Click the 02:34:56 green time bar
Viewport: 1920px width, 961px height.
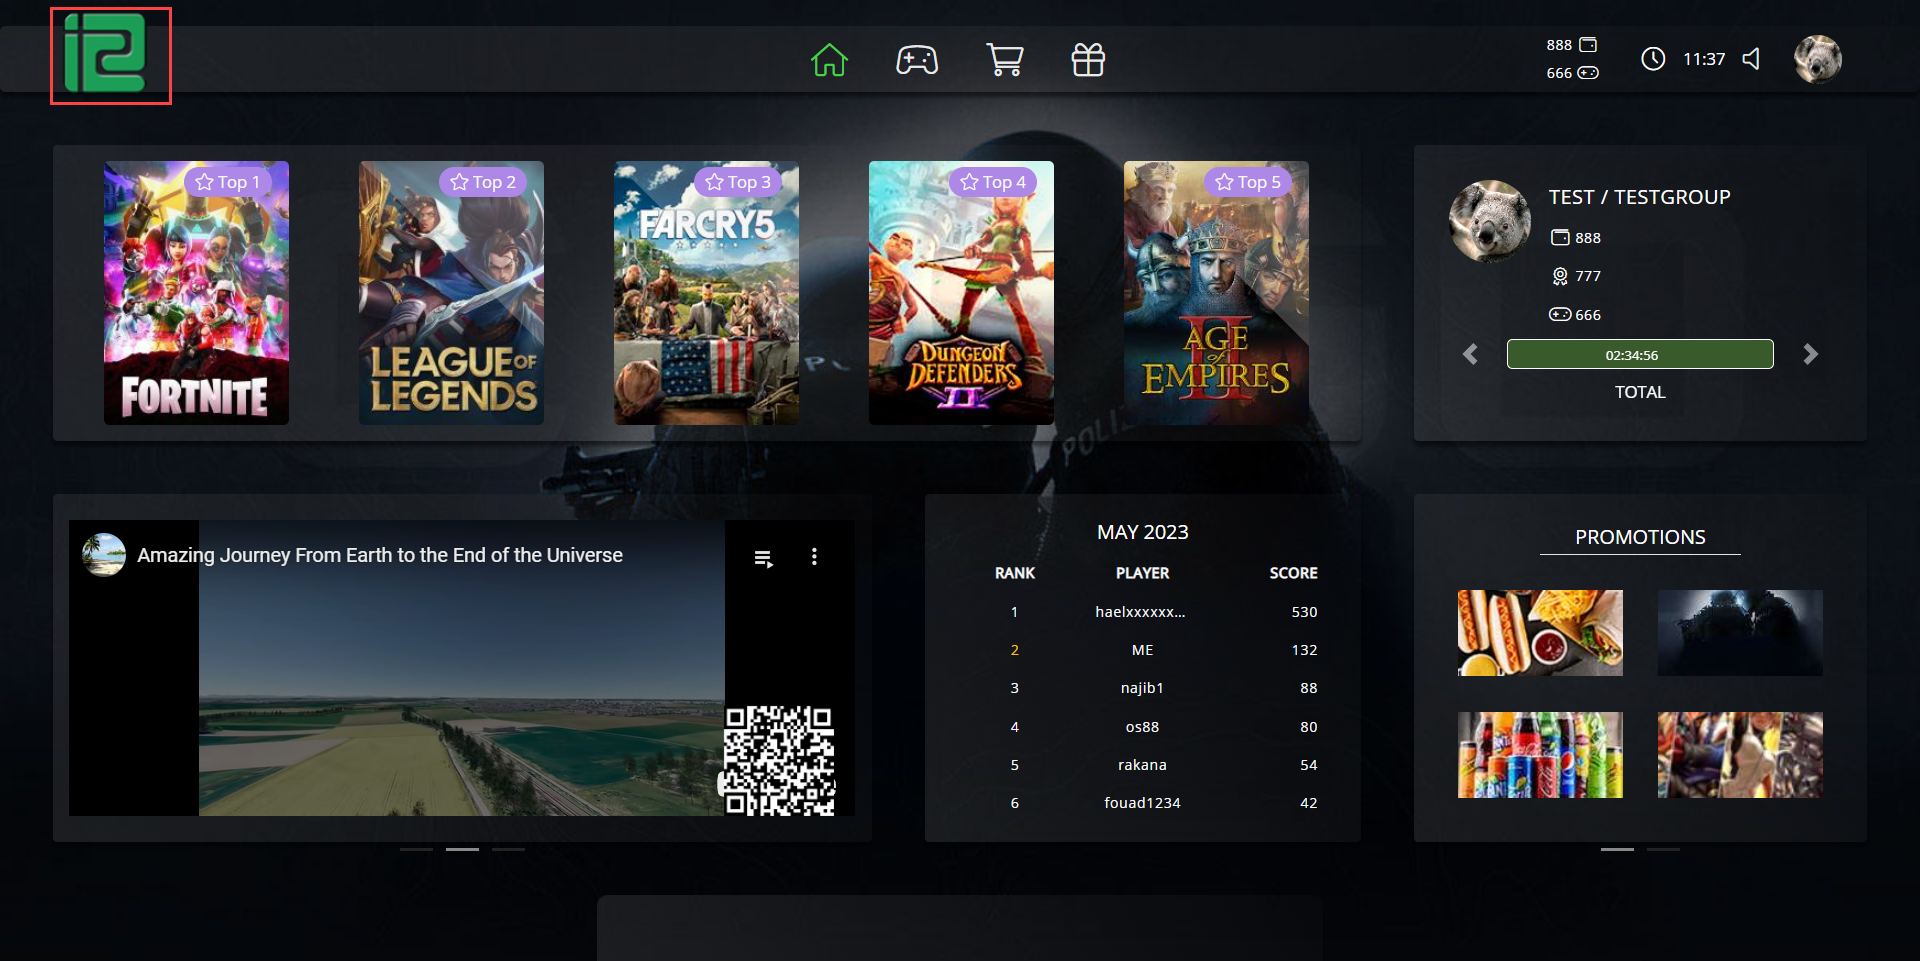[1640, 354]
